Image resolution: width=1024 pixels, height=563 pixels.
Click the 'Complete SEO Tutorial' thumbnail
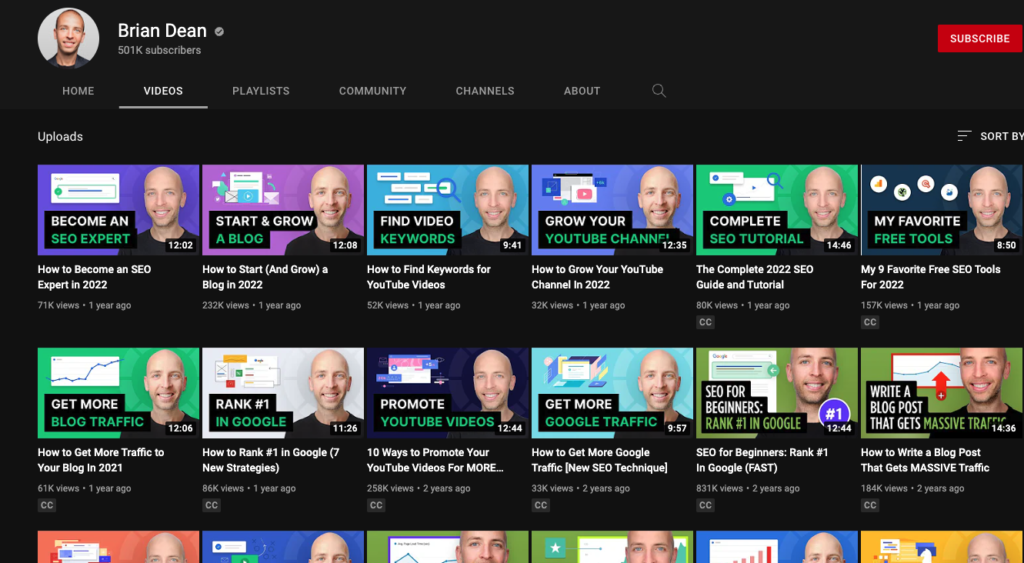click(776, 210)
